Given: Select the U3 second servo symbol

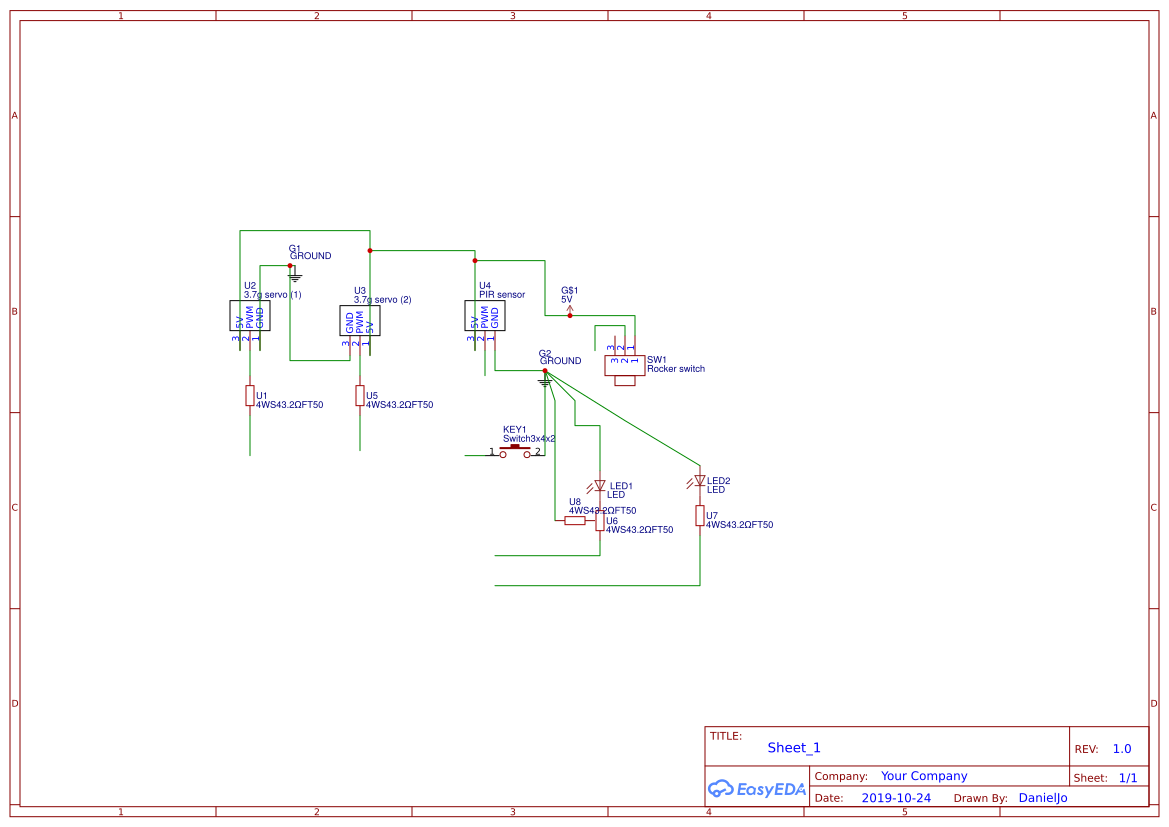Looking at the screenshot, I should pos(360,320).
